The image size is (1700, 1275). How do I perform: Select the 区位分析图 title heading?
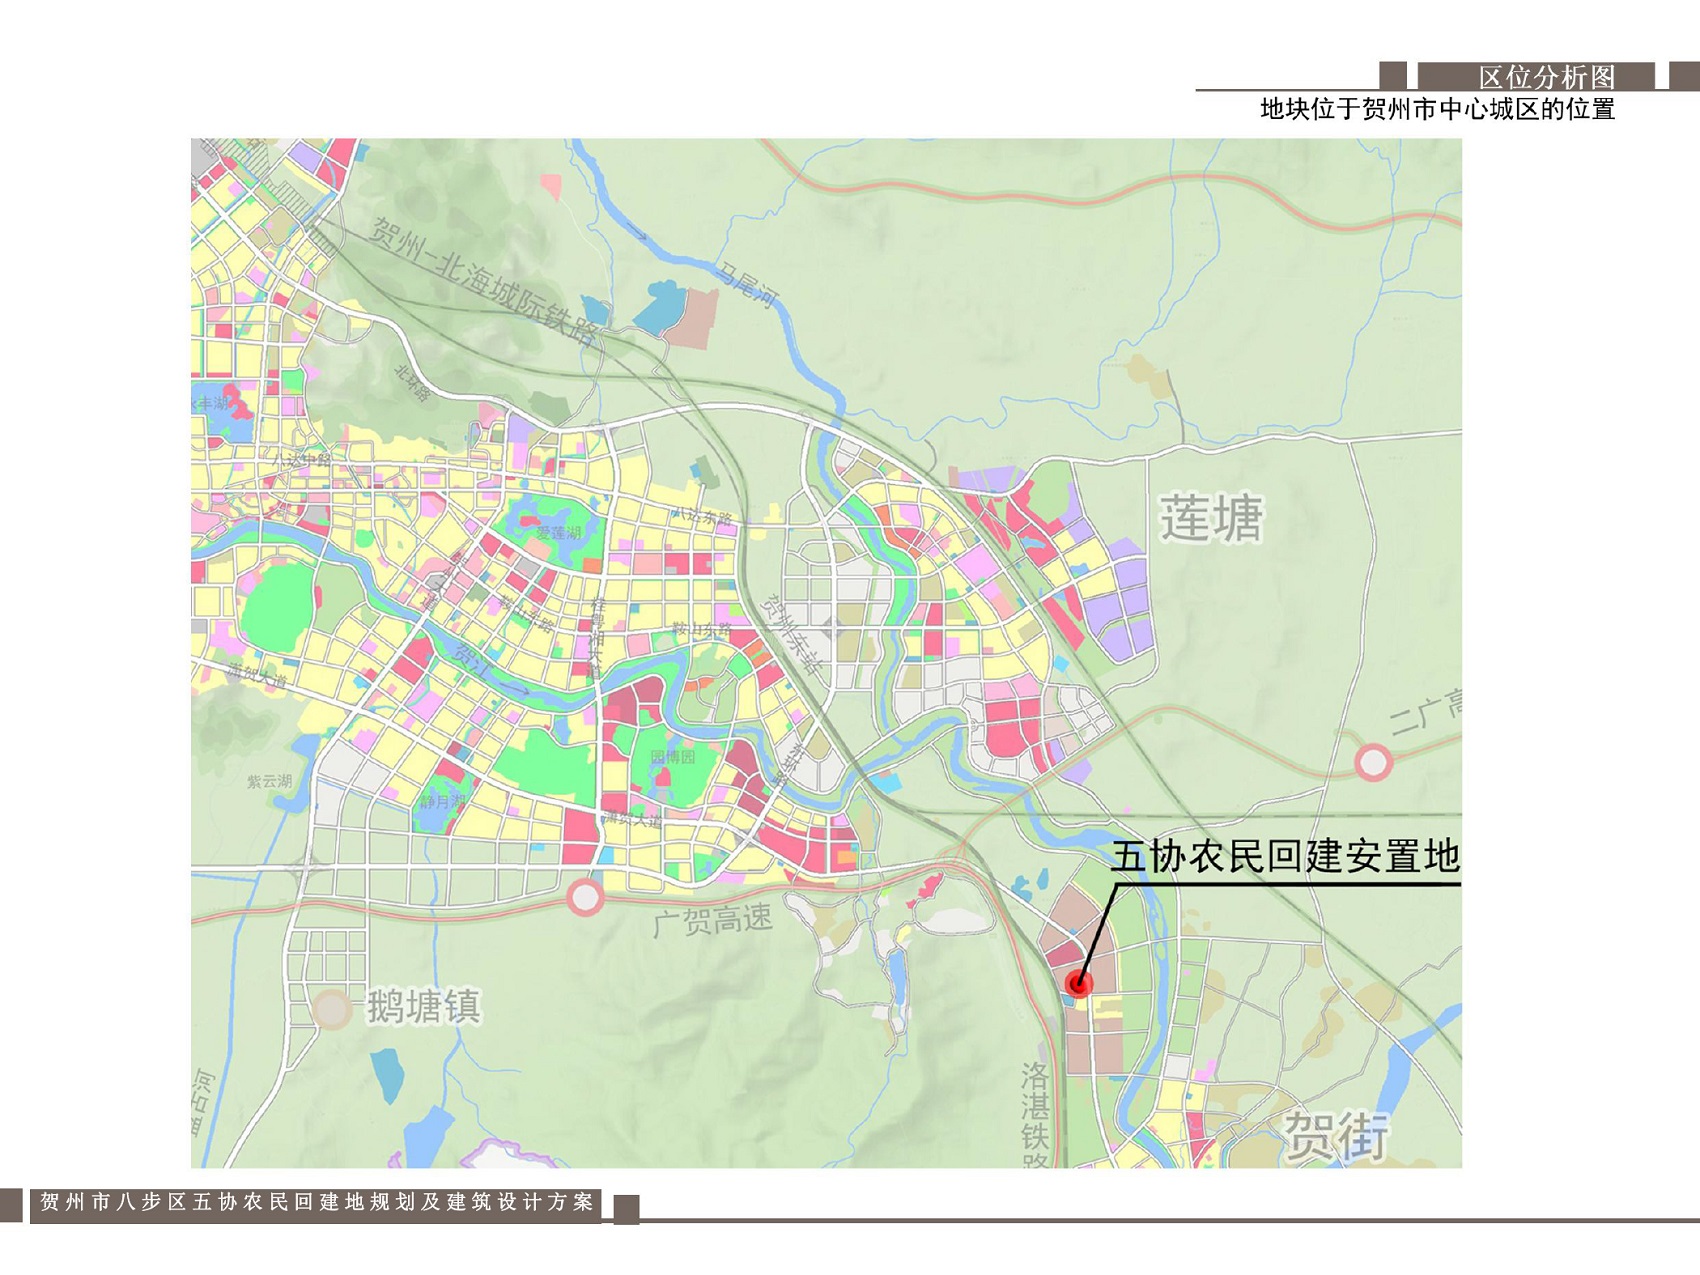click(1547, 76)
